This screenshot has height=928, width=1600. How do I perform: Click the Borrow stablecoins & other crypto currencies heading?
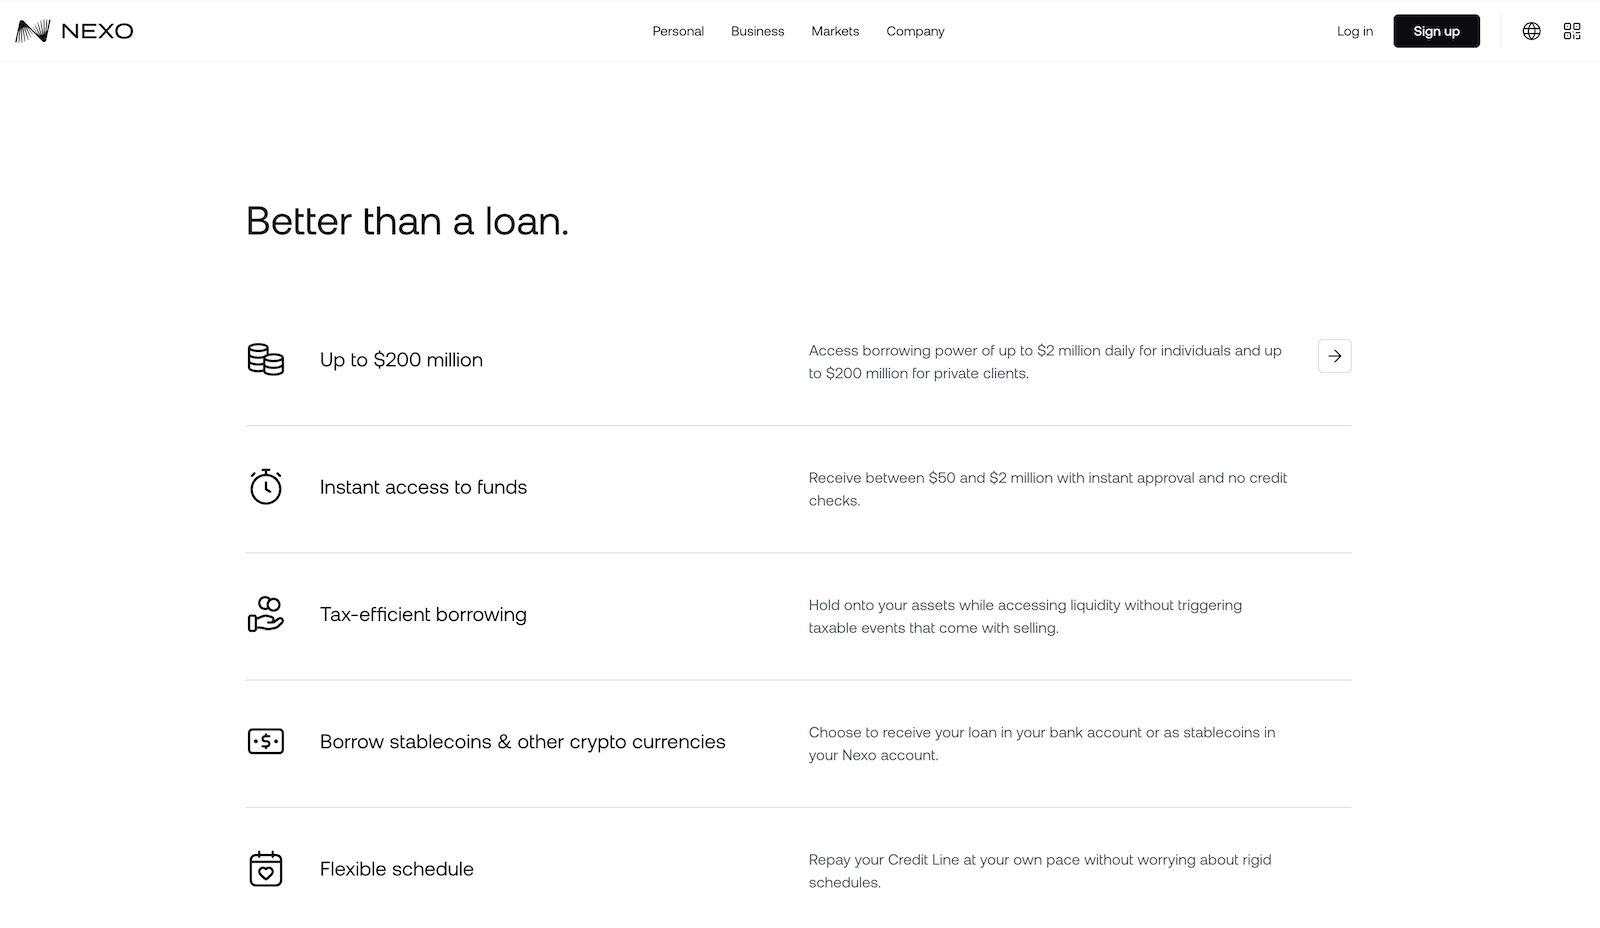522,741
